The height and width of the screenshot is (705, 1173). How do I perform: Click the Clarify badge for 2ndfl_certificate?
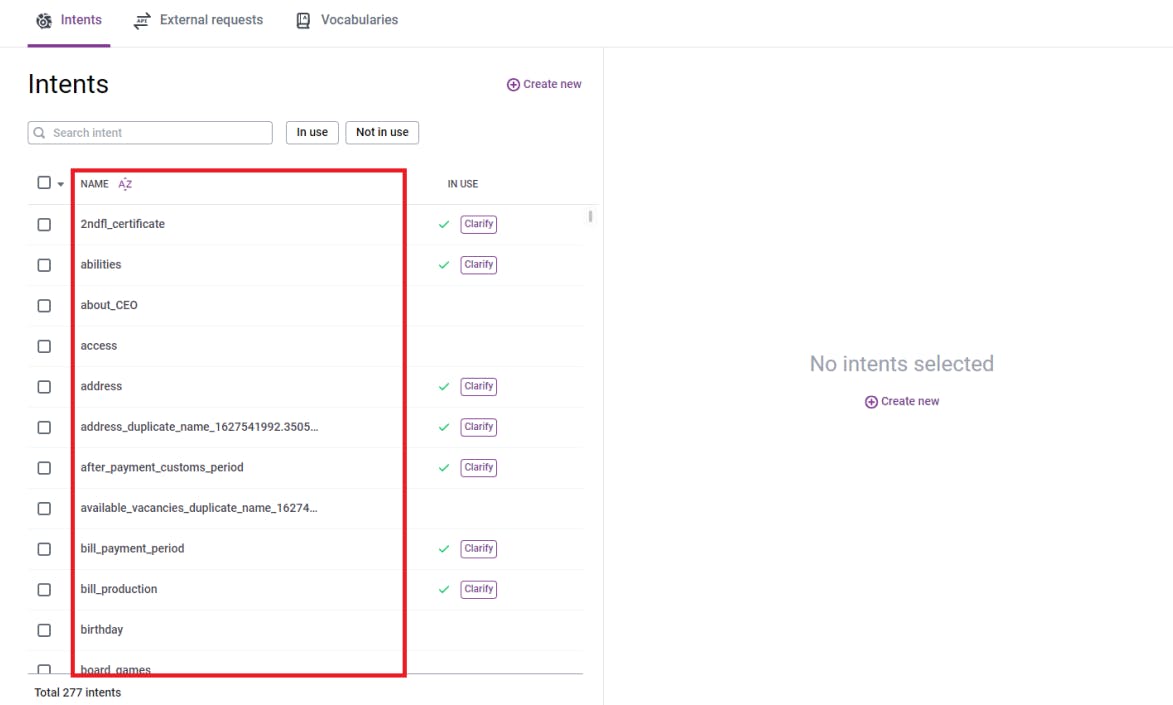(x=478, y=224)
